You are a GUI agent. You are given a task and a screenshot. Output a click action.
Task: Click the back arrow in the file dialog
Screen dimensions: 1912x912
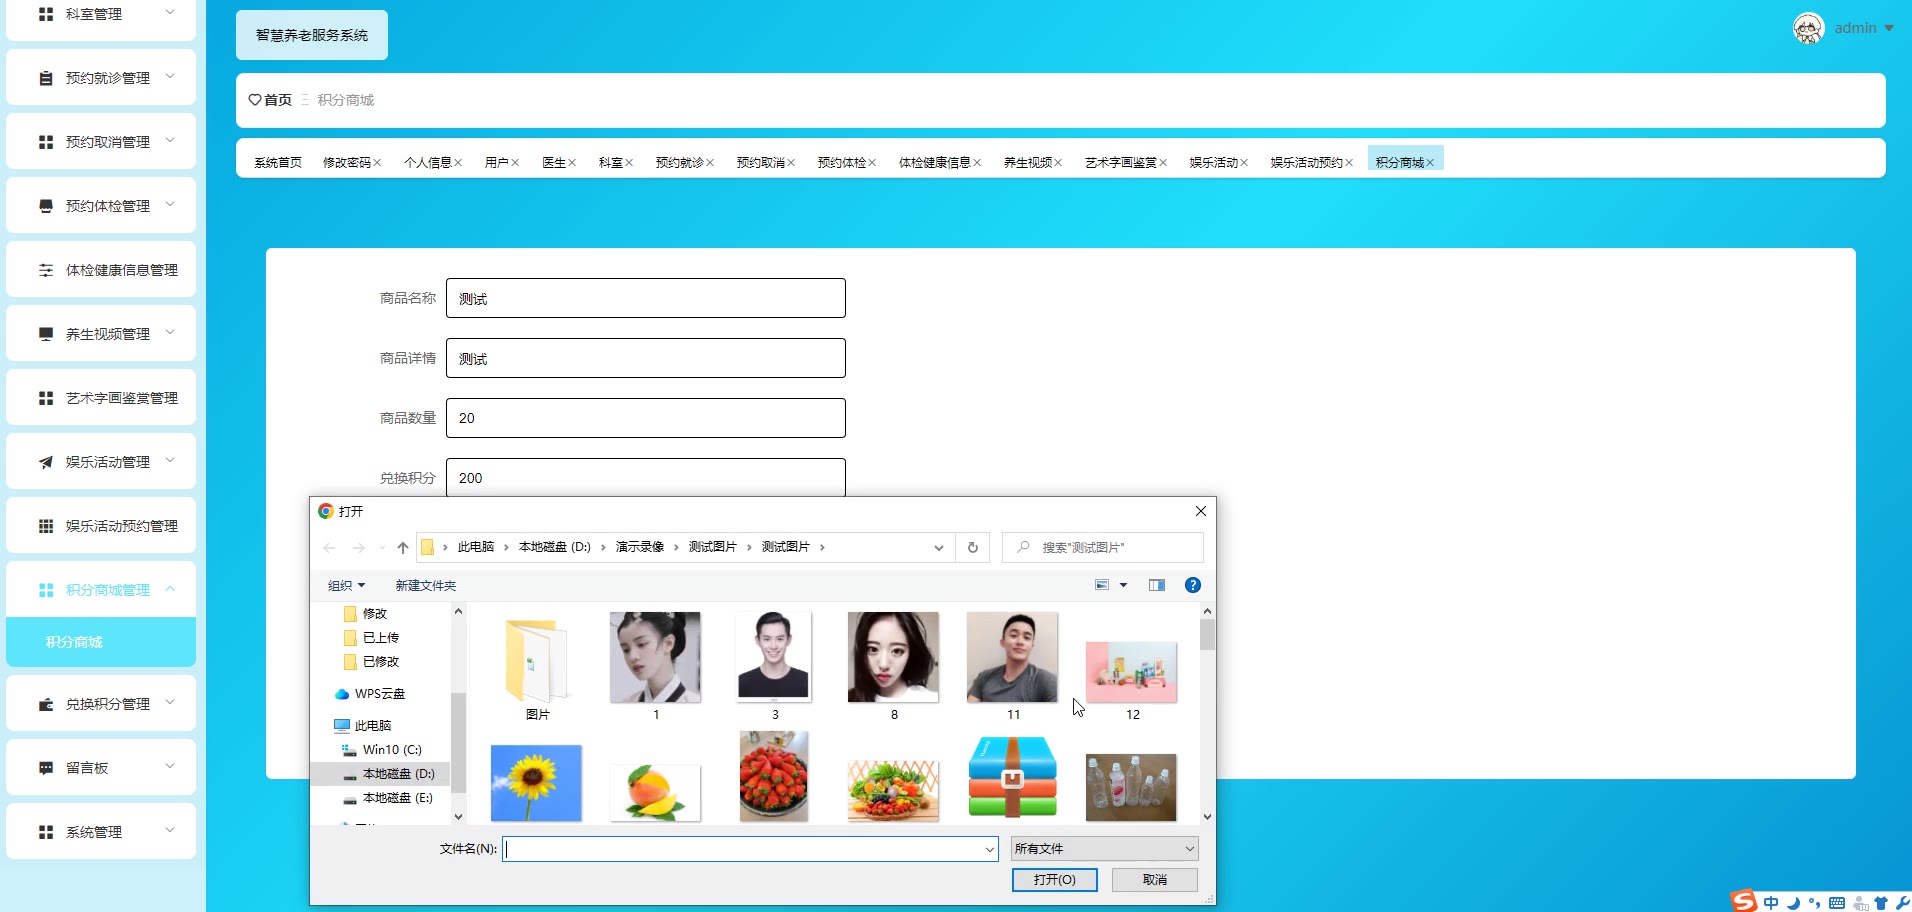329,548
